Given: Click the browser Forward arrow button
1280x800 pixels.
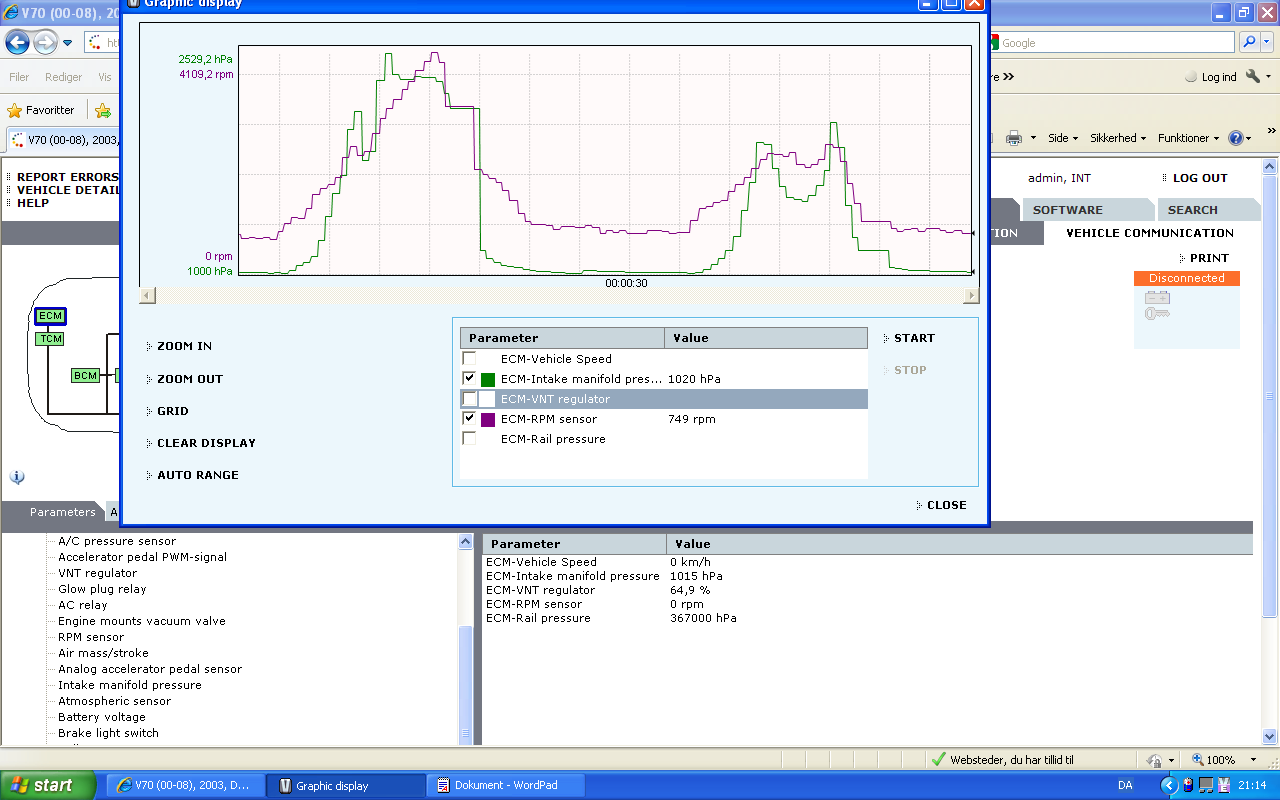Looking at the screenshot, I should 45,43.
